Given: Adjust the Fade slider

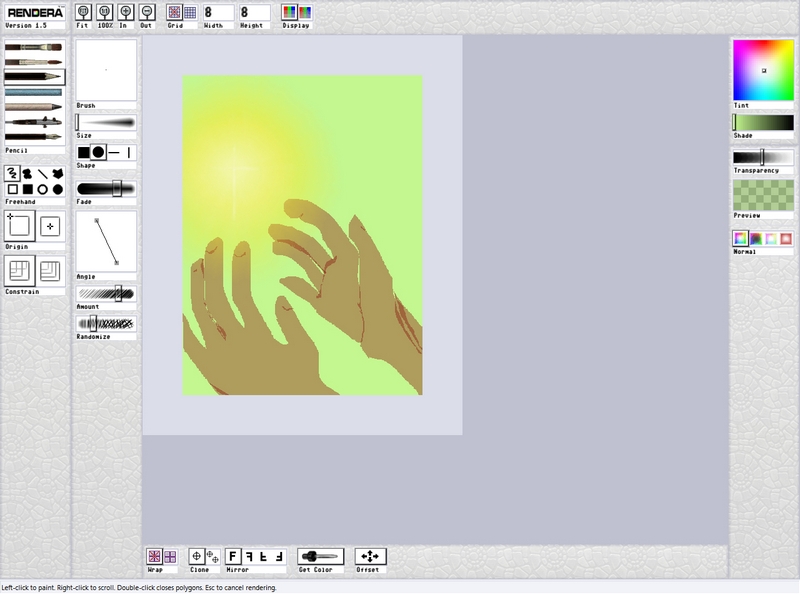Looking at the screenshot, I should click(x=106, y=189).
